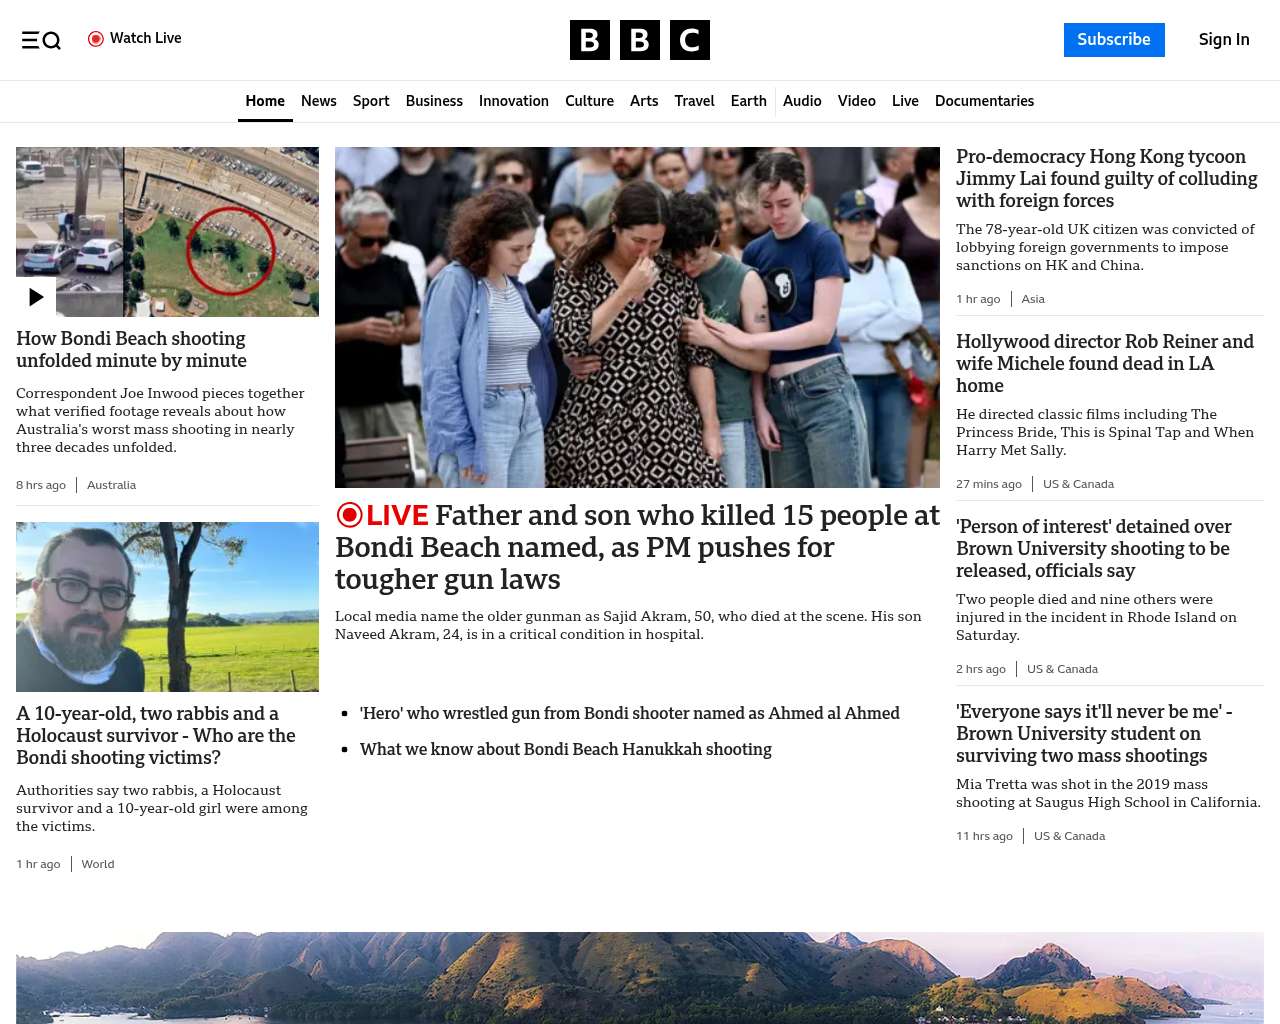Open 'Hero' Ahmed al Ahmed article link
The height and width of the screenshot is (1024, 1280).
(629, 713)
